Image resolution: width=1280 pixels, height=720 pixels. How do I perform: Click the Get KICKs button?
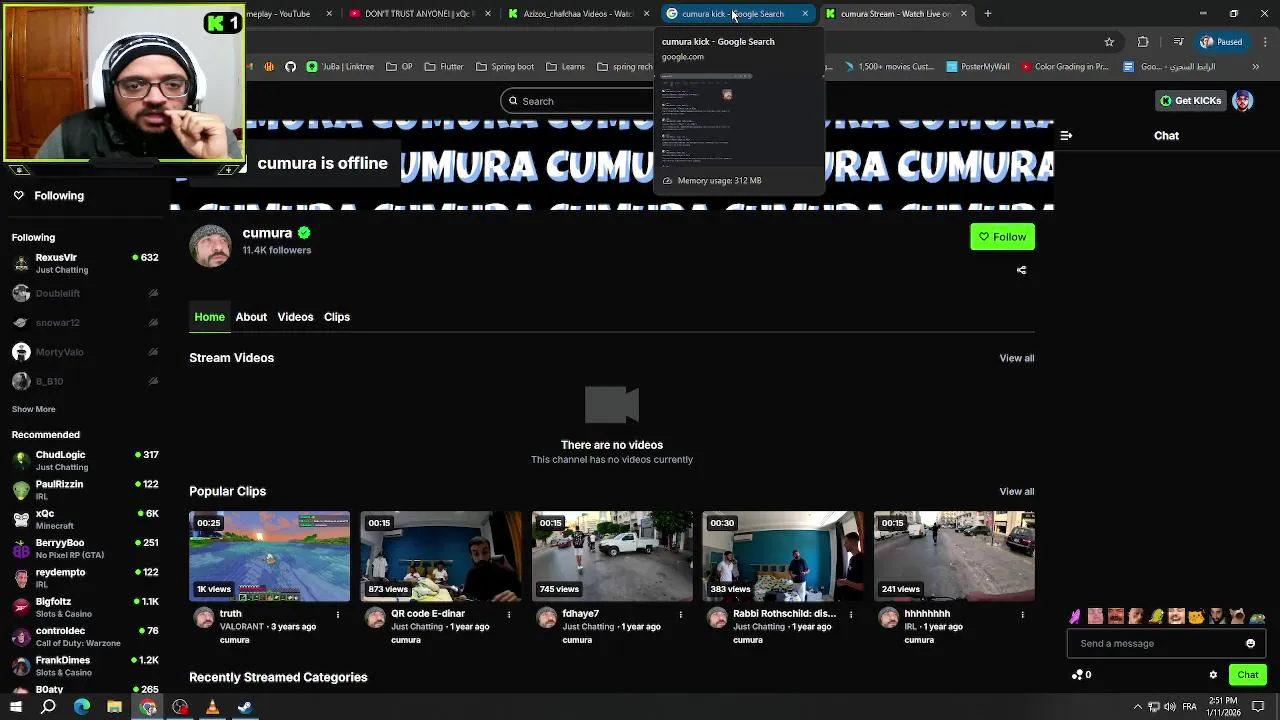1190,101
